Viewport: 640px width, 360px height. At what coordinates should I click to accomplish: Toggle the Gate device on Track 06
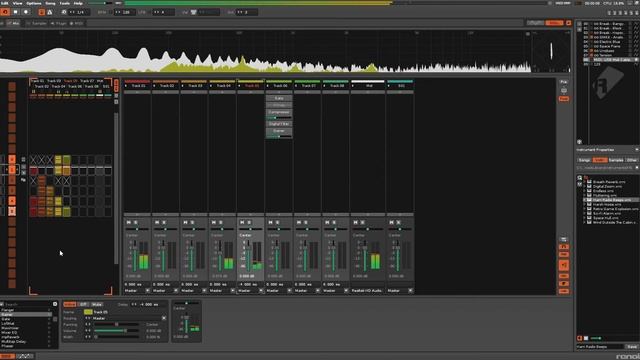click(x=279, y=98)
